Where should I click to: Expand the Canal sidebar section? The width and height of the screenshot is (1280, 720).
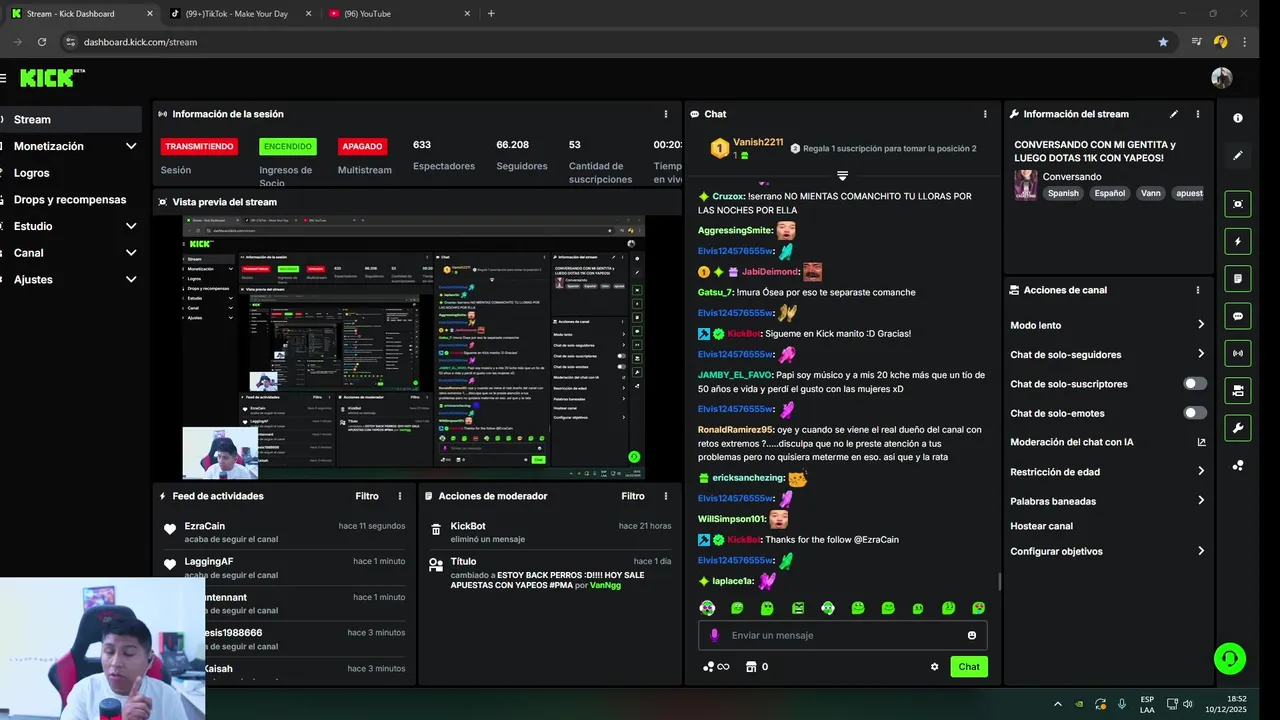click(131, 253)
